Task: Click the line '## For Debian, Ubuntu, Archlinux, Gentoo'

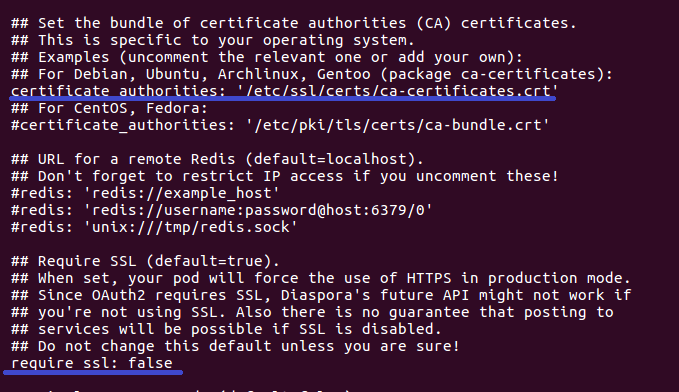Action: [312, 74]
